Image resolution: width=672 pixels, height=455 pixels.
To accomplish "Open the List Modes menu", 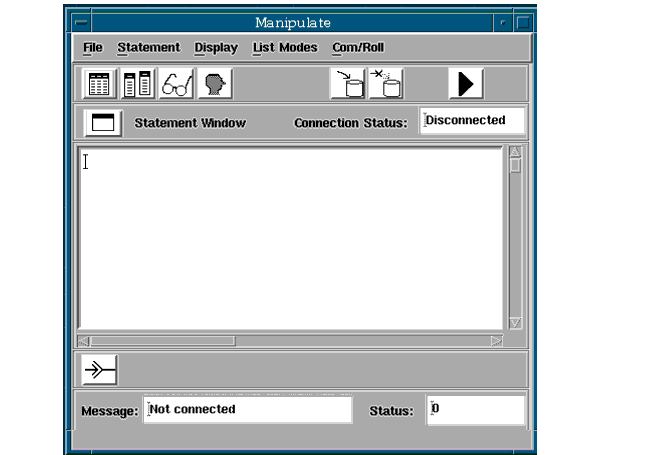I will [285, 47].
